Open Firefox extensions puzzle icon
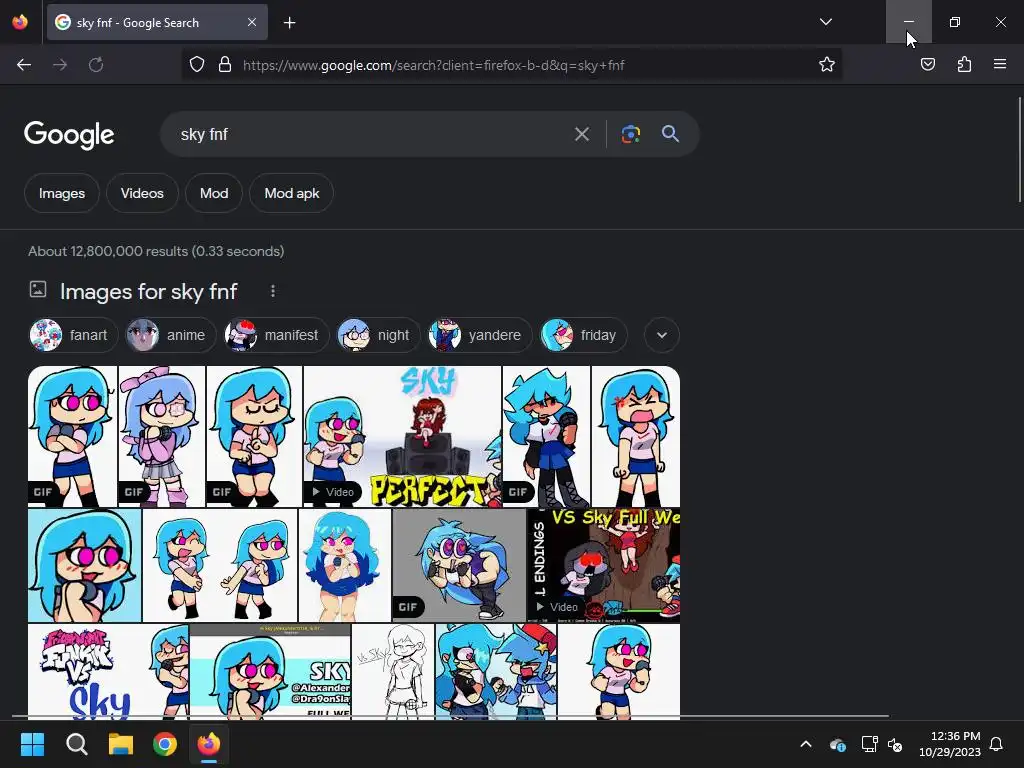1024x768 pixels. coord(964,65)
